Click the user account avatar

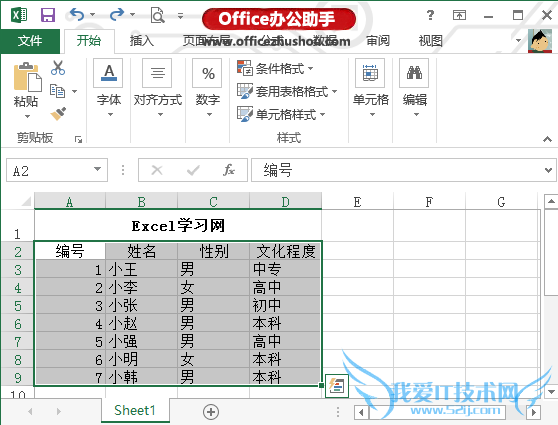[539, 41]
